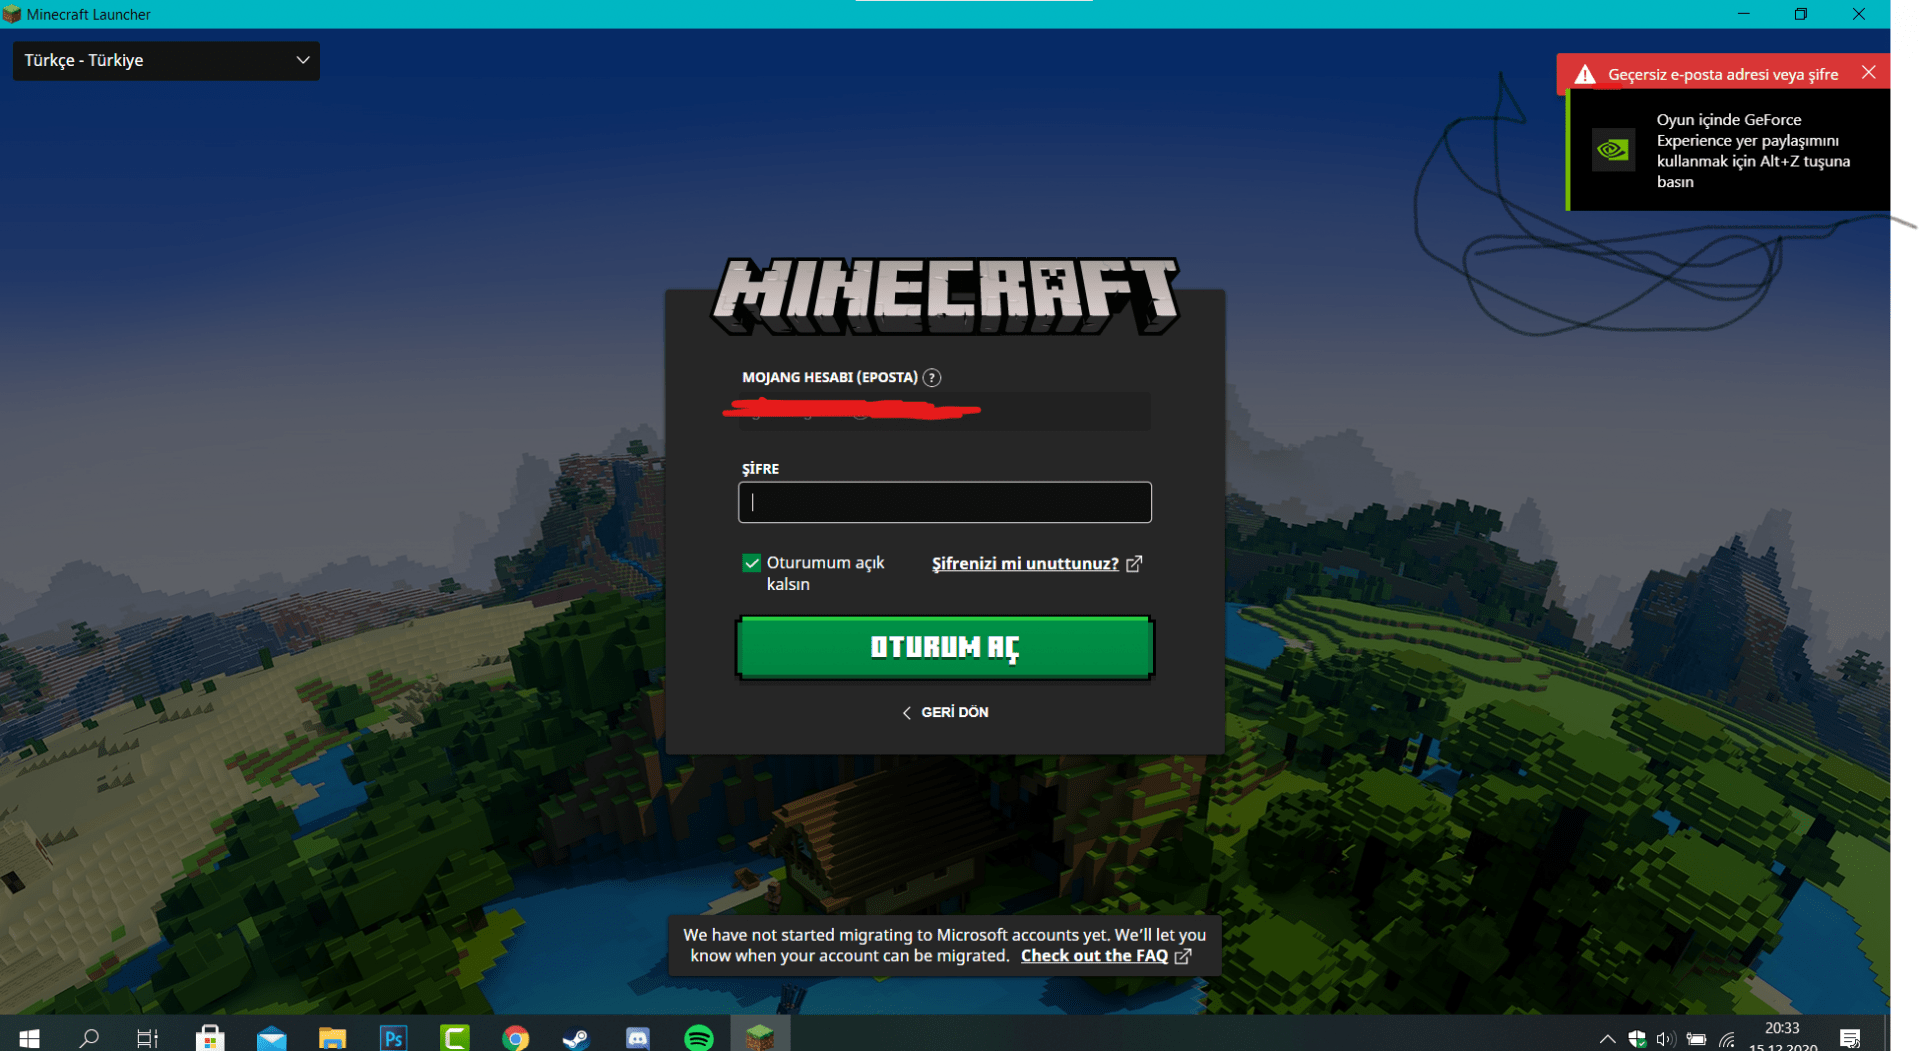Click the GeForce Experience overlay notification
The image size is (1920, 1051).
[1728, 150]
